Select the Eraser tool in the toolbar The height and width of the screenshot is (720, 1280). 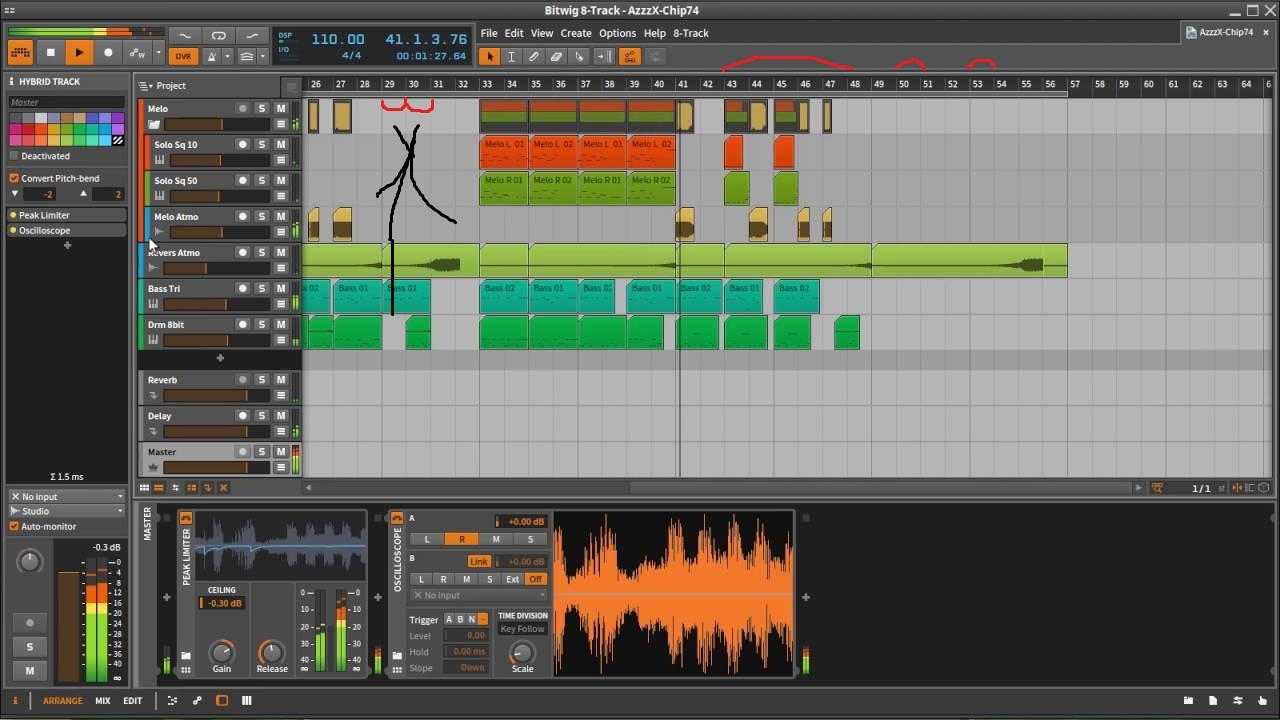point(556,56)
